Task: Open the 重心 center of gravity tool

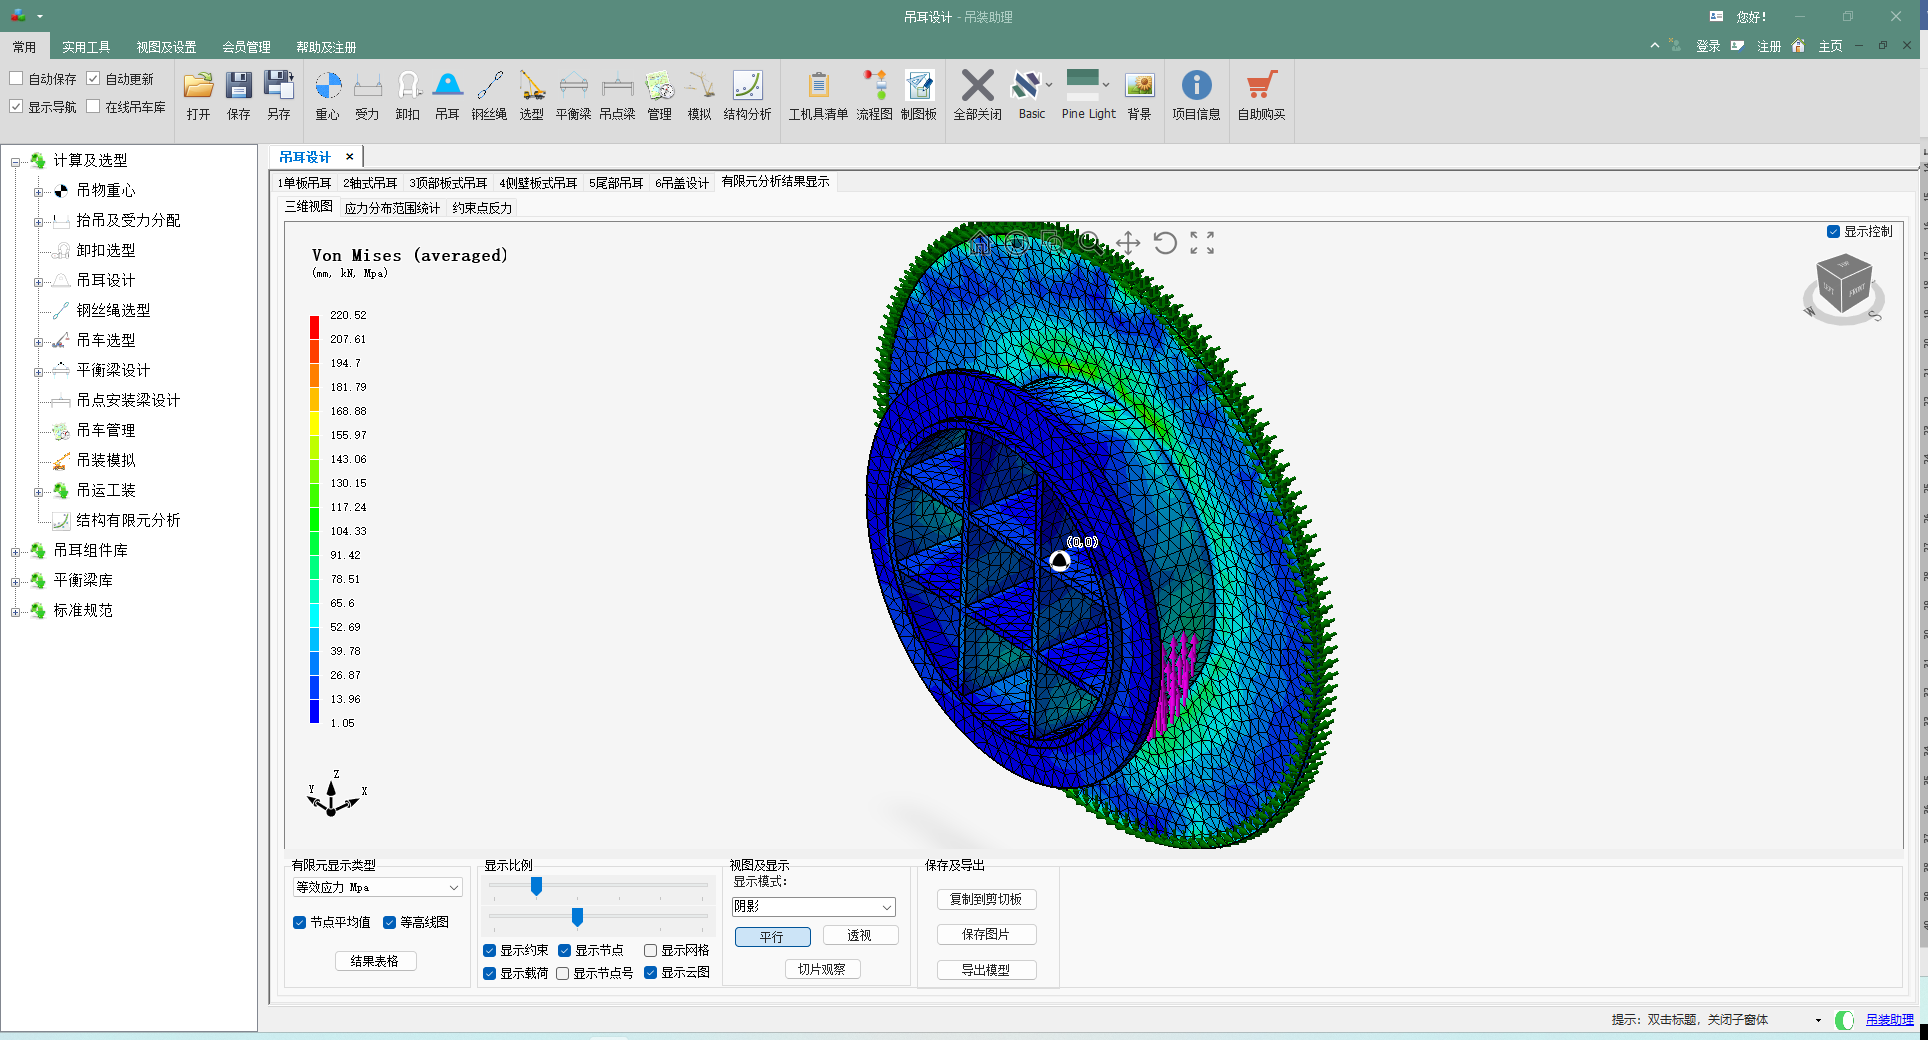Action: (x=328, y=96)
